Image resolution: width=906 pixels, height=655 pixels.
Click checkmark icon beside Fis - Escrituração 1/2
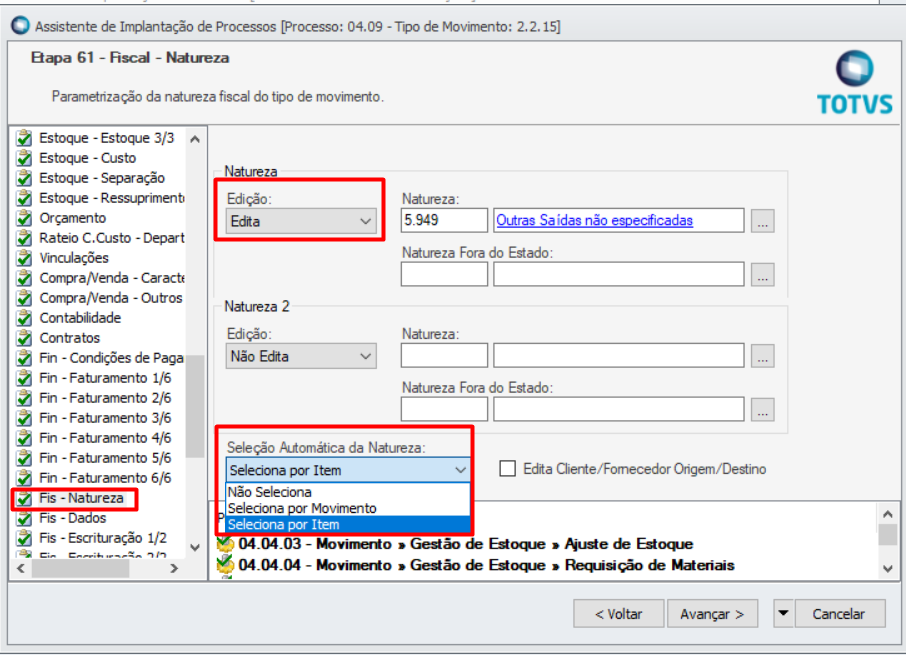(x=24, y=538)
